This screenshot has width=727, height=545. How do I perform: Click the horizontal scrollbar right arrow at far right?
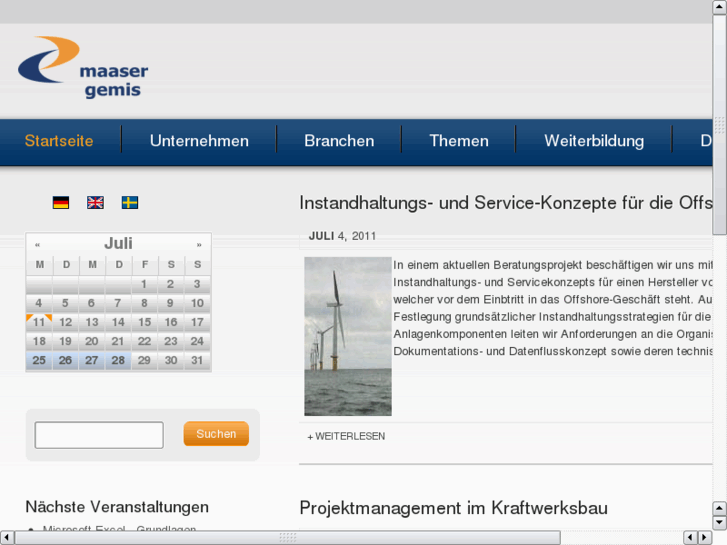pyautogui.click(x=706, y=538)
